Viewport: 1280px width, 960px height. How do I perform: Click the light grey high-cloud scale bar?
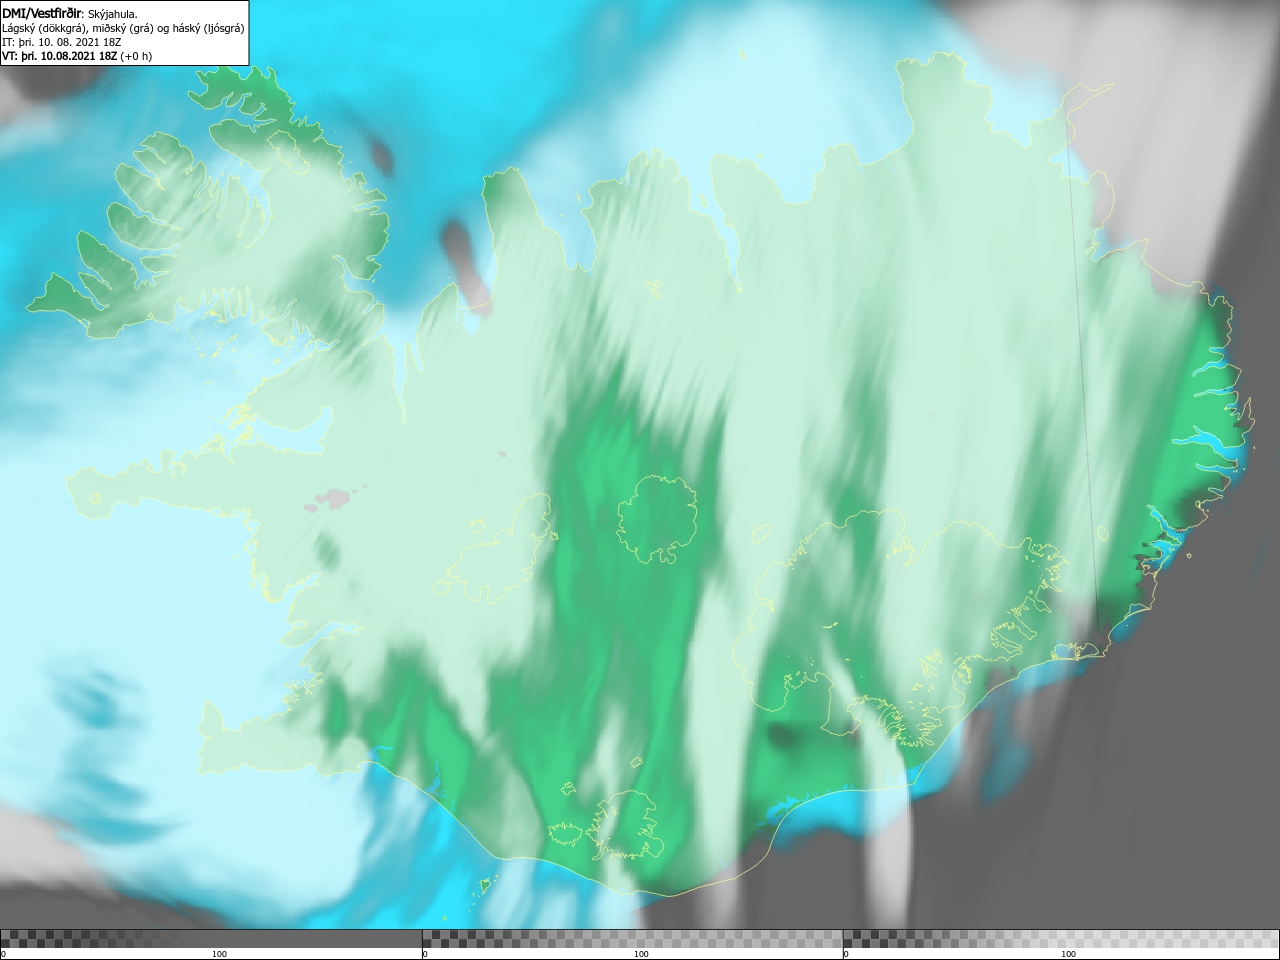1061,938
